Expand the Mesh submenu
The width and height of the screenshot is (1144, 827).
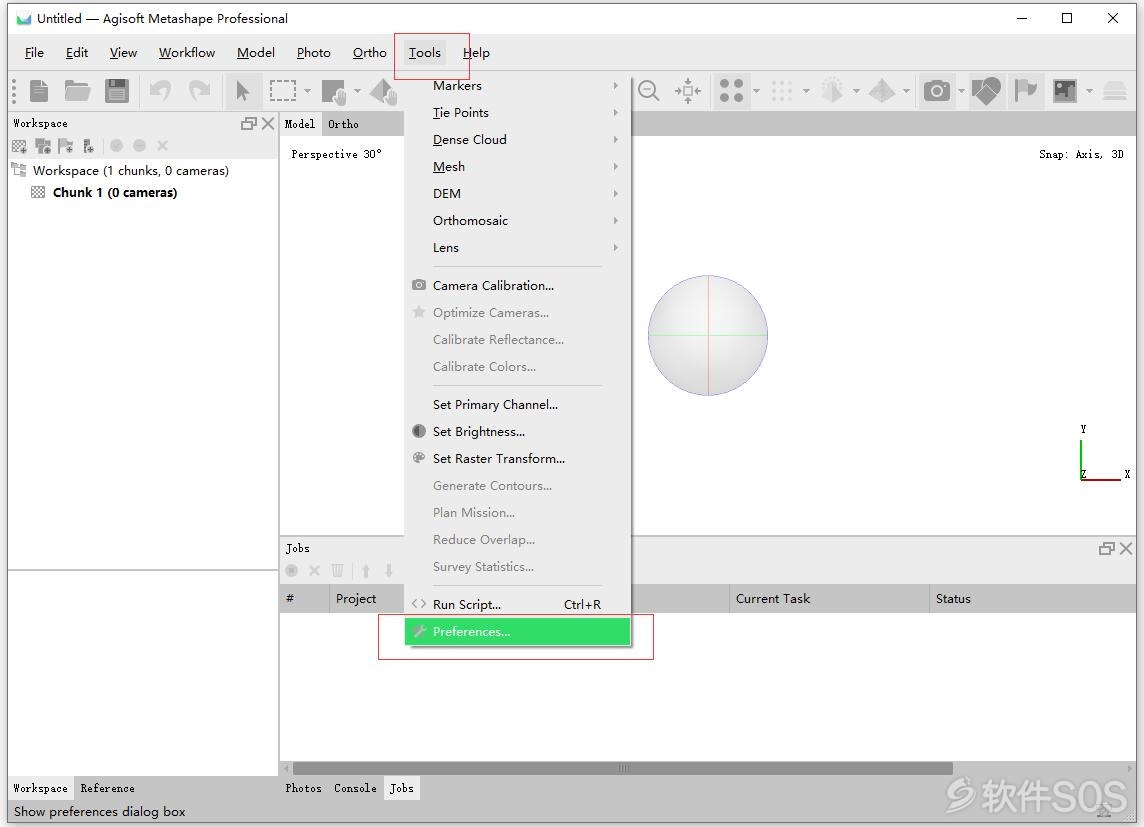click(517, 167)
